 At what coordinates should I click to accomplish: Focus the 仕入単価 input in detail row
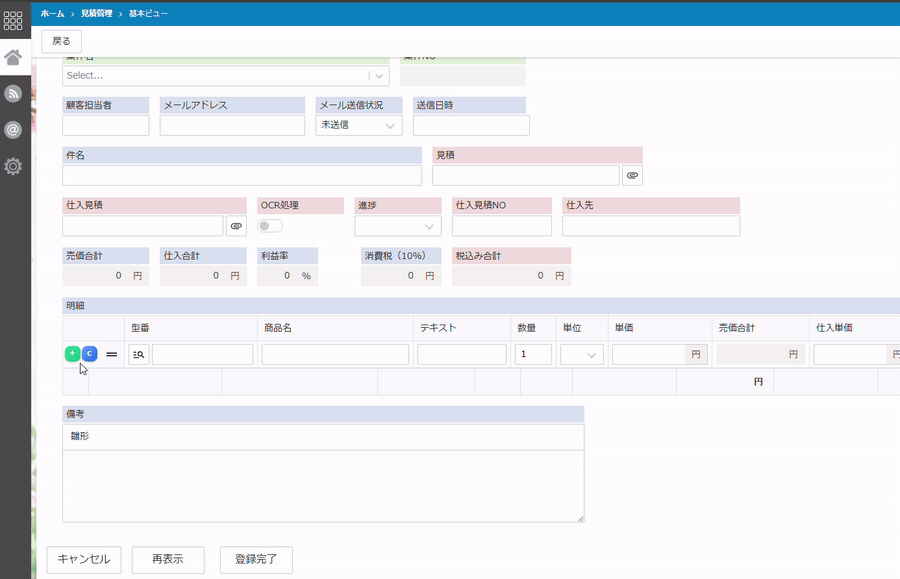[x=851, y=355]
